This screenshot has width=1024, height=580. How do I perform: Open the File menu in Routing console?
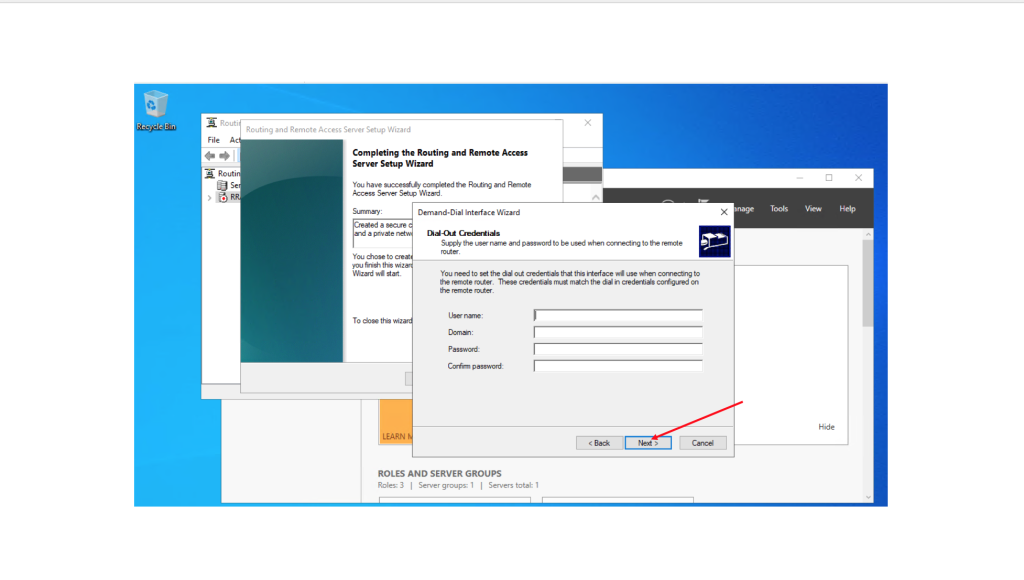pos(213,140)
